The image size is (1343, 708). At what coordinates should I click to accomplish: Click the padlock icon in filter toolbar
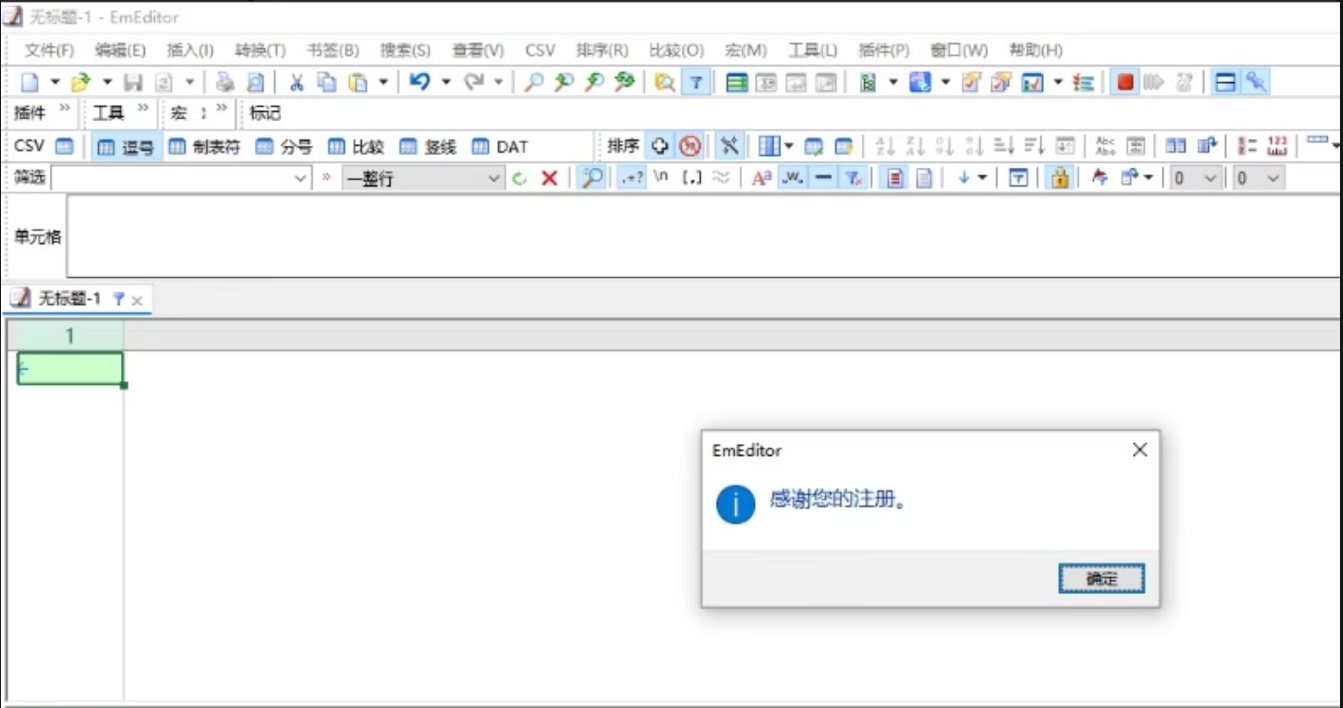click(x=1060, y=178)
